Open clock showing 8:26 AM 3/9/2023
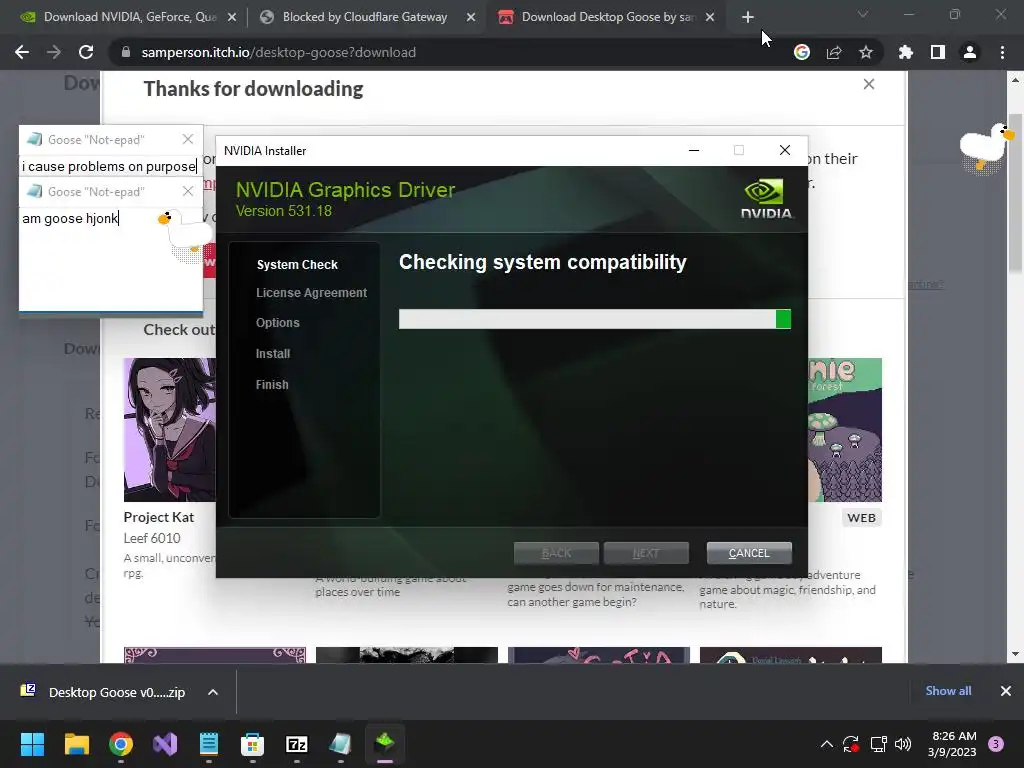The image size is (1024, 768). [x=952, y=744]
